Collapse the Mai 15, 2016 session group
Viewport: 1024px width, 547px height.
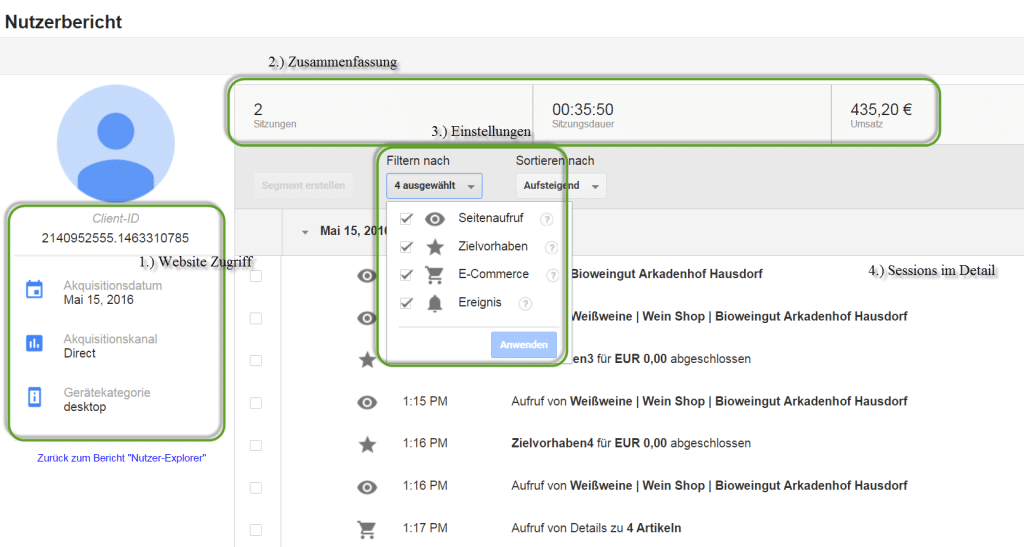305,231
